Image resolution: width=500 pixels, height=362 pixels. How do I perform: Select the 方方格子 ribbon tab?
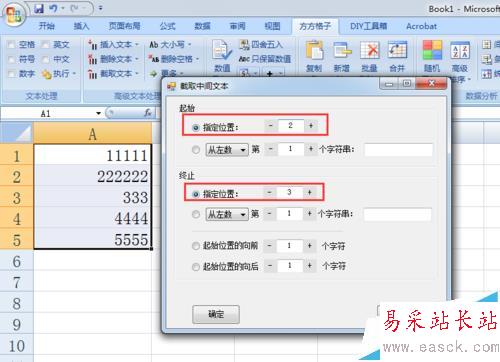click(x=315, y=26)
